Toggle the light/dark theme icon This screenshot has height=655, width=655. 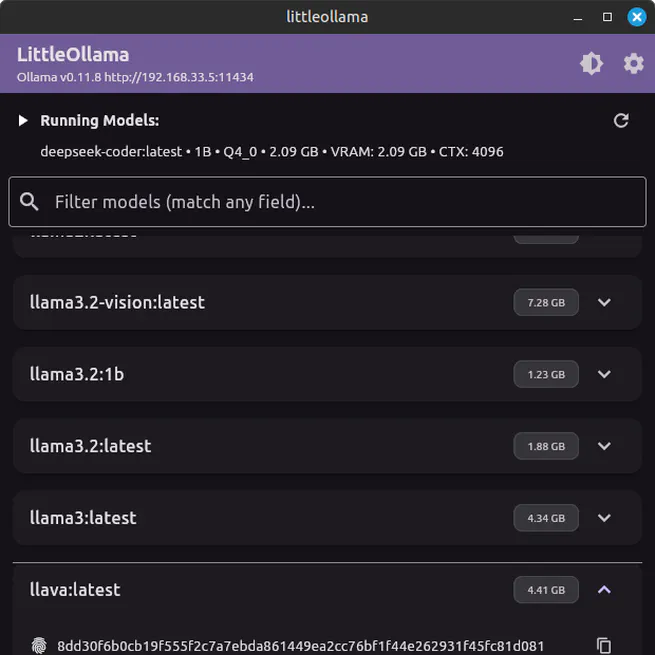(591, 64)
